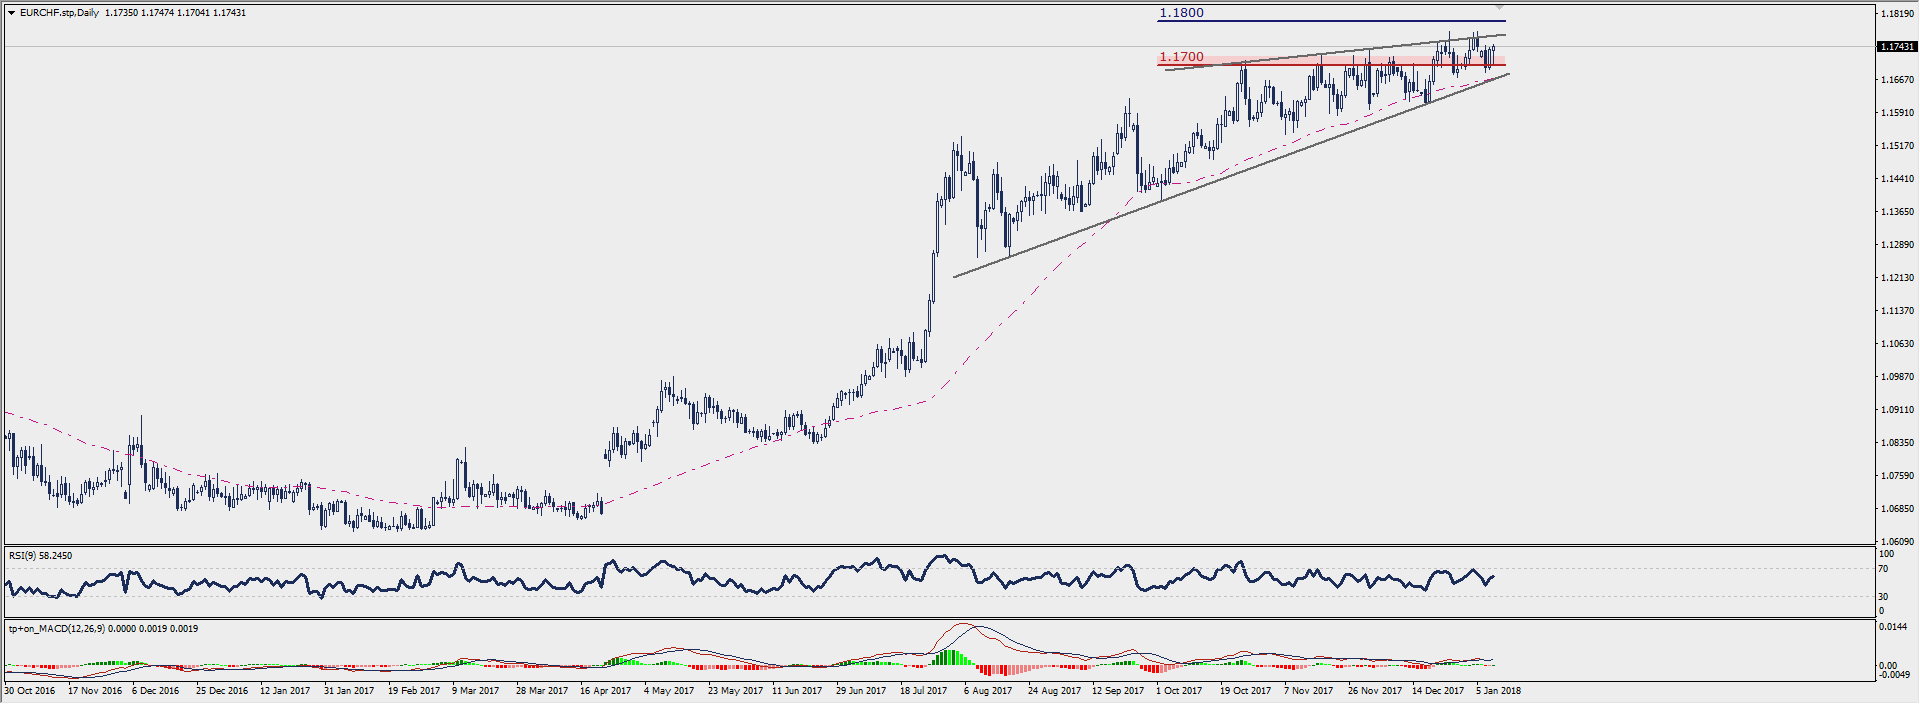Click the RSI(9) 58.2450 indicator label
The height and width of the screenshot is (704, 1920).
[40, 555]
